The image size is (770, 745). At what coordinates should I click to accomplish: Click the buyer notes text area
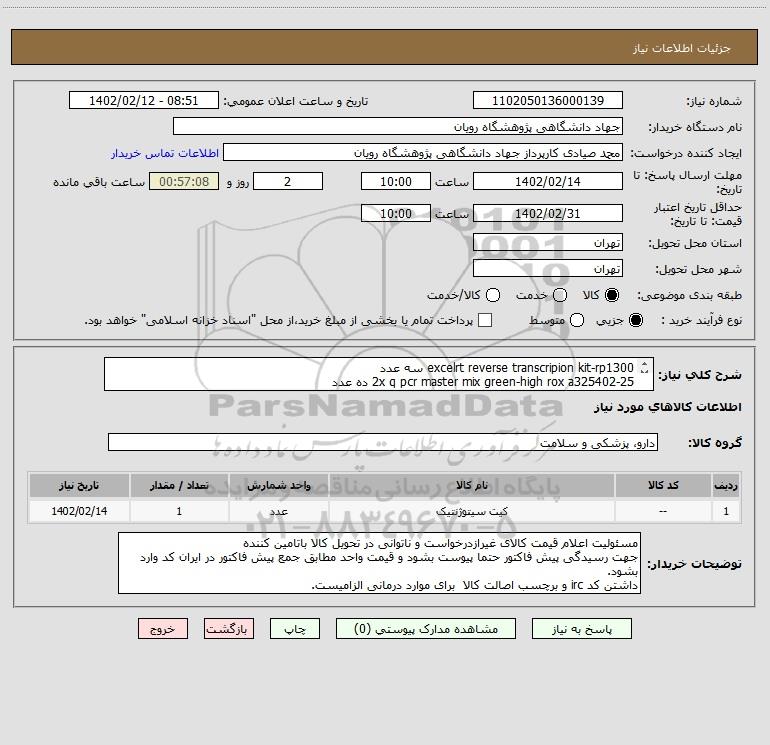380,563
